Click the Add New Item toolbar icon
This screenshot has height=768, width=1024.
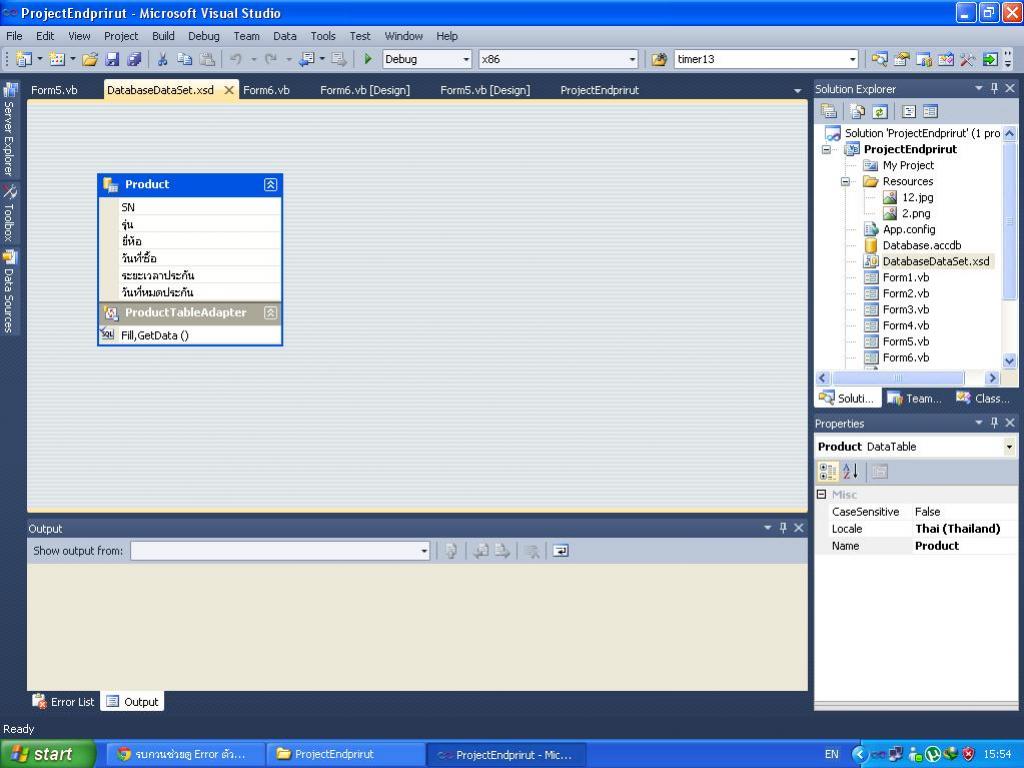click(57, 59)
